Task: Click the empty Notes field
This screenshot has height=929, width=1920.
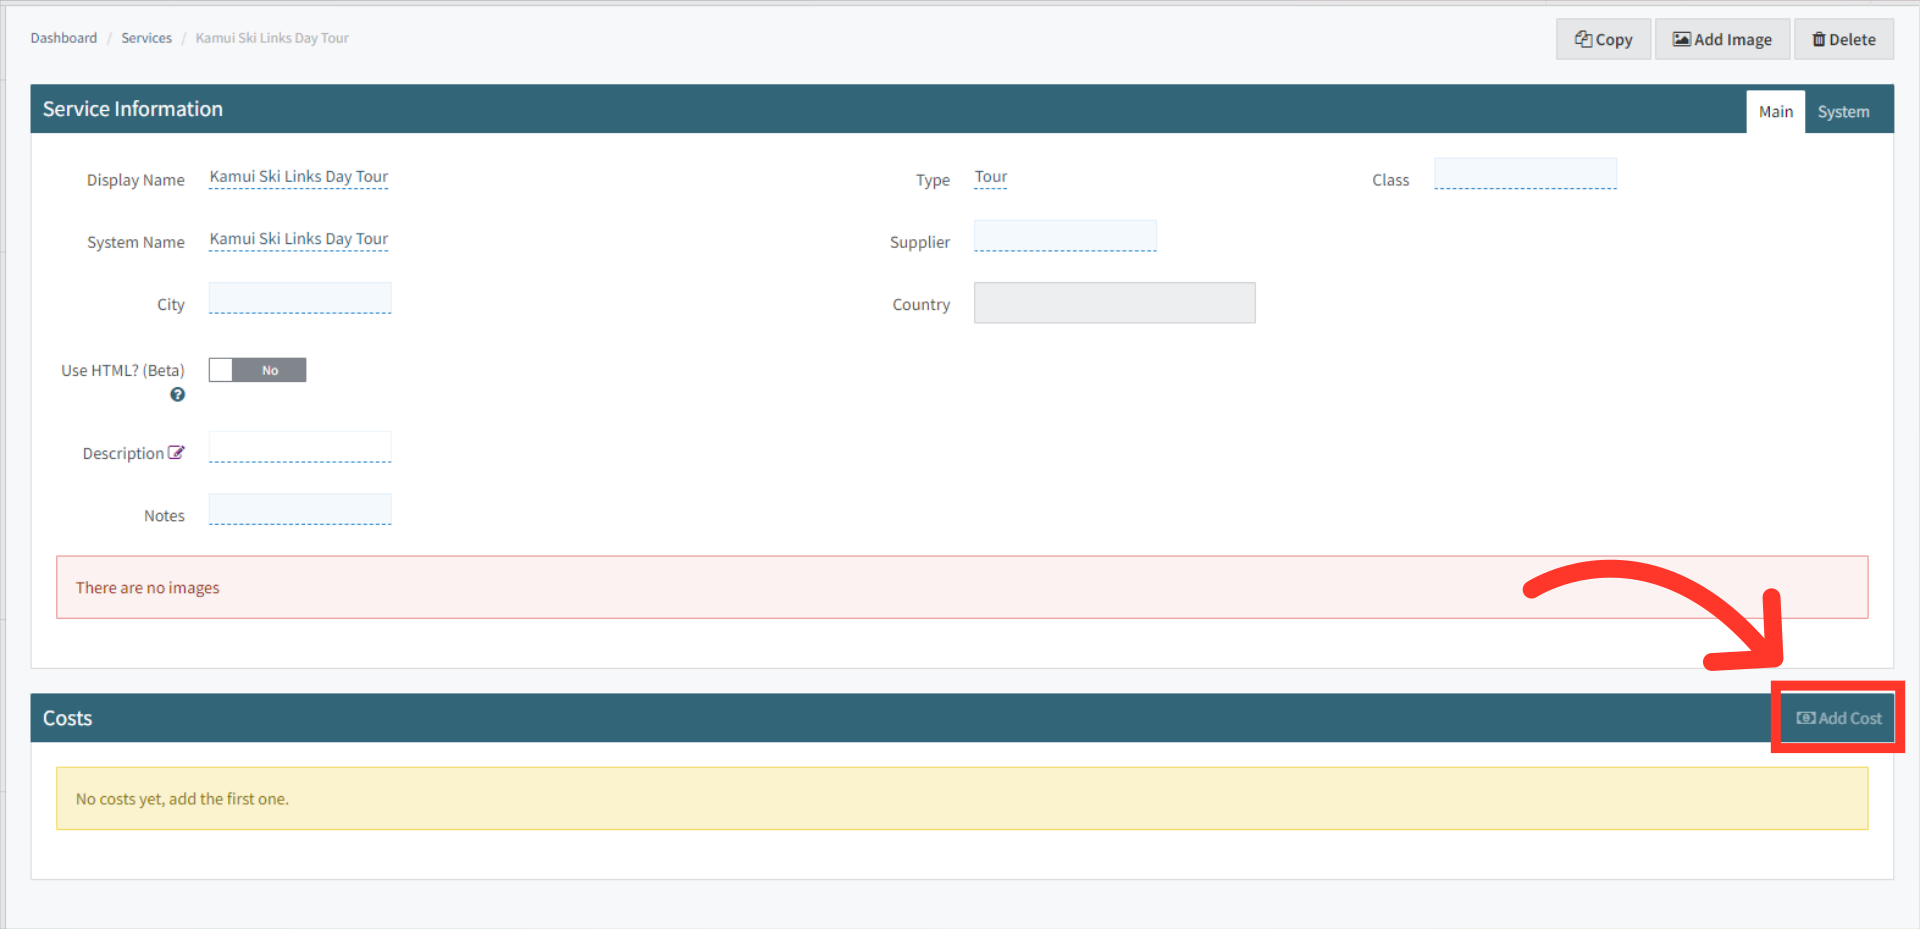Action: point(300,509)
